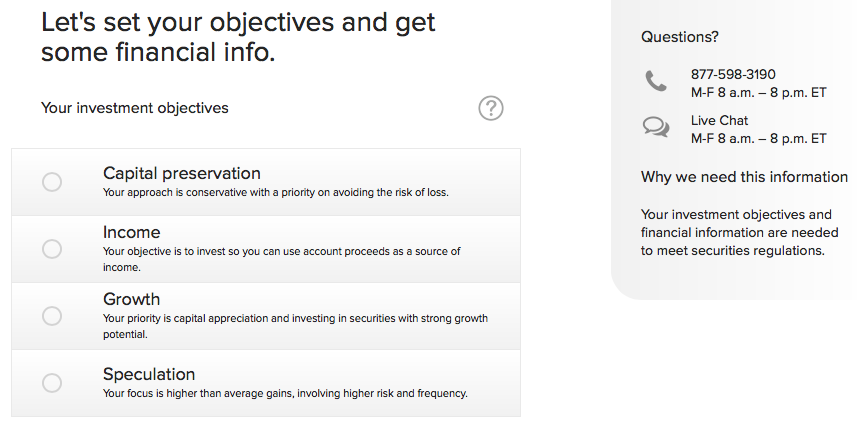Select the Income radio button
857x424 pixels.
click(x=52, y=249)
